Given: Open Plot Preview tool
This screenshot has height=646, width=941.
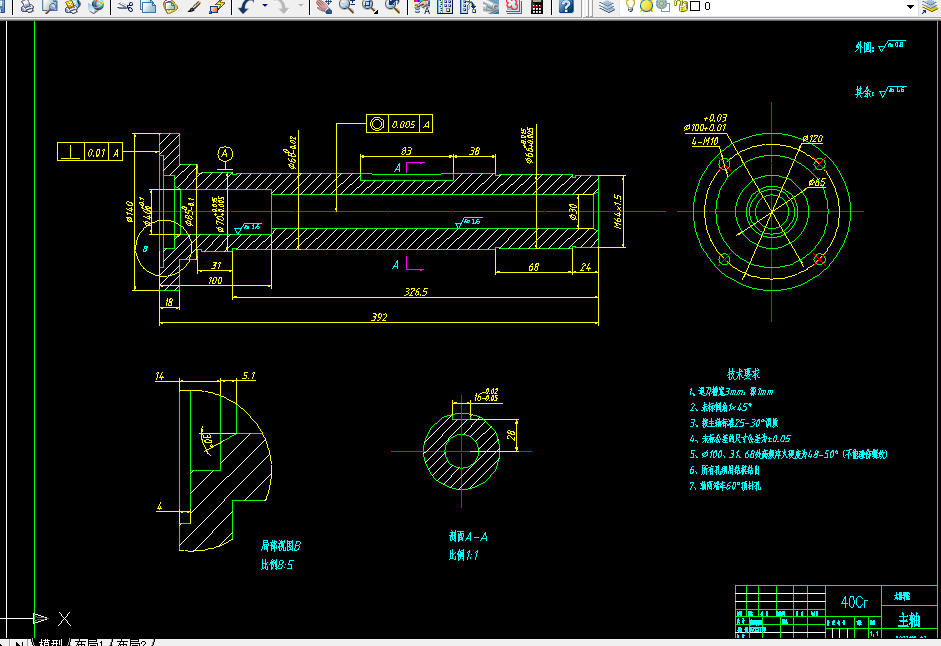Looking at the screenshot, I should click(x=50, y=7).
